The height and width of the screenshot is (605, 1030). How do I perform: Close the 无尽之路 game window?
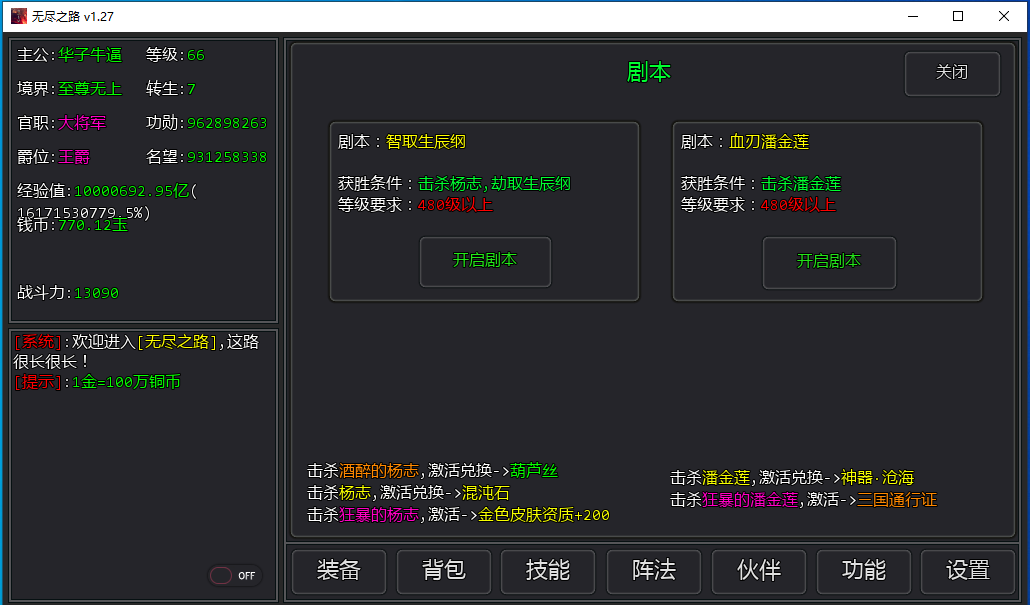point(1004,16)
